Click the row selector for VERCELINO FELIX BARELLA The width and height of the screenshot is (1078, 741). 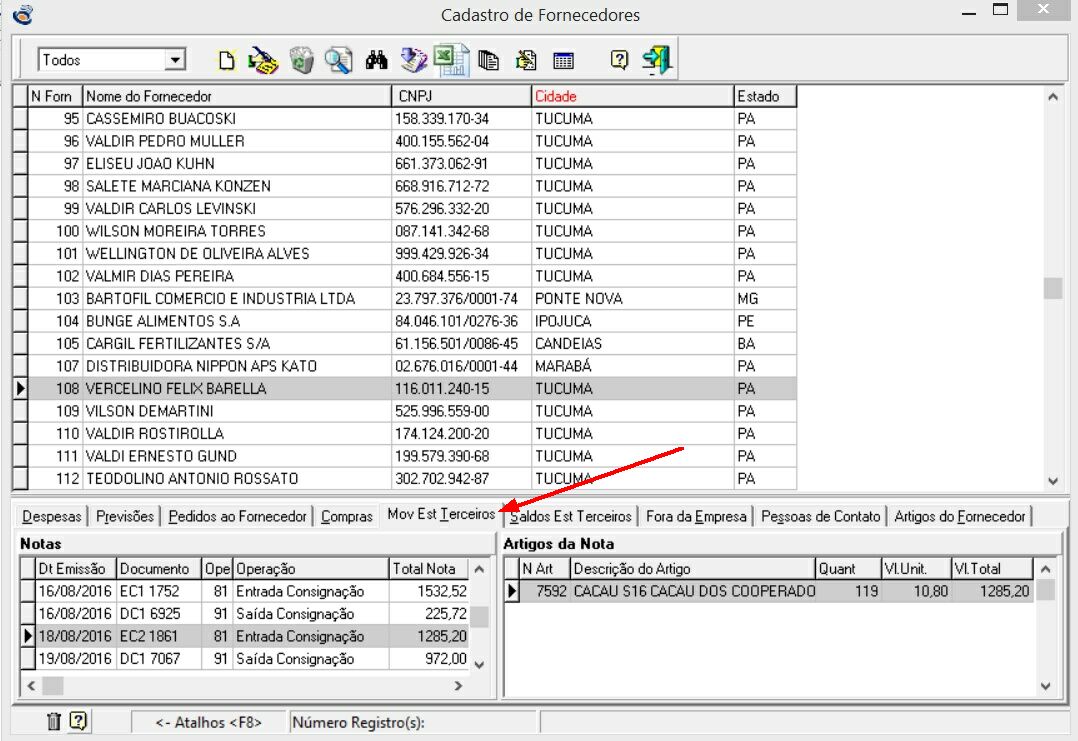tap(21, 388)
